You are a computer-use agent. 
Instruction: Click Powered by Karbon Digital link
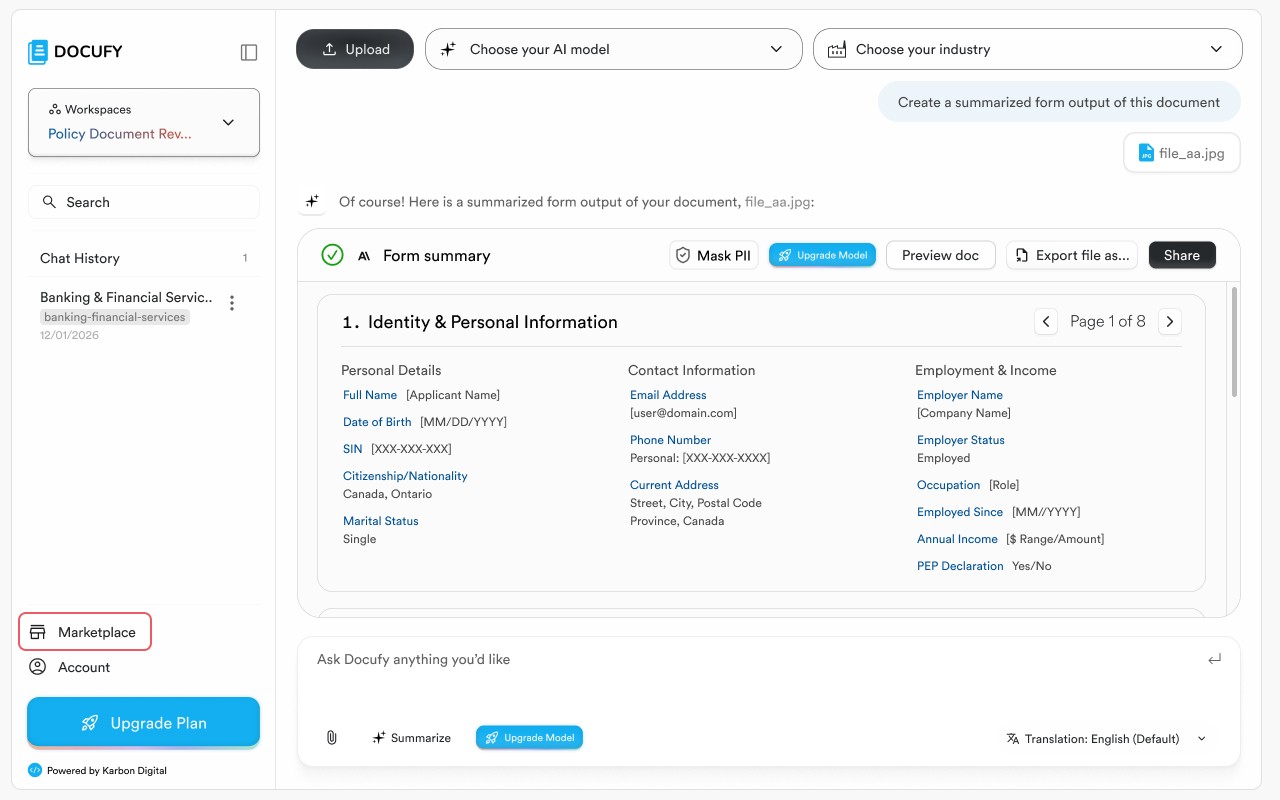click(97, 770)
